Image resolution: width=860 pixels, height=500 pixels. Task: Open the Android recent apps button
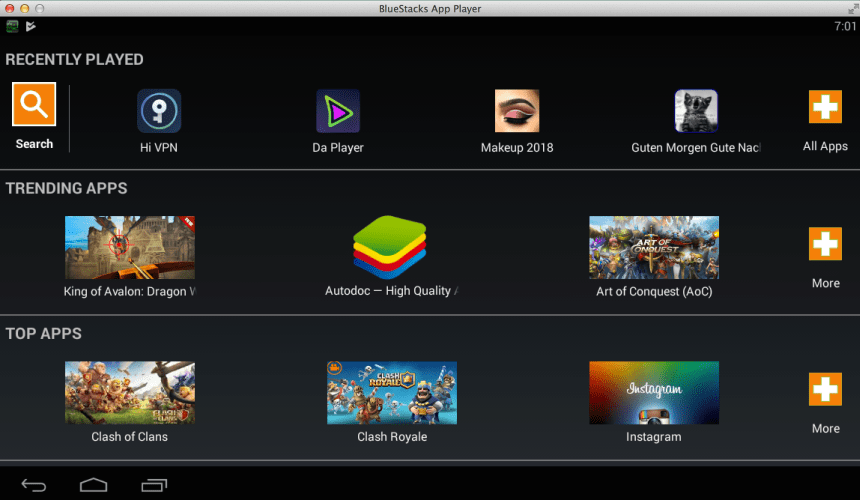click(155, 486)
